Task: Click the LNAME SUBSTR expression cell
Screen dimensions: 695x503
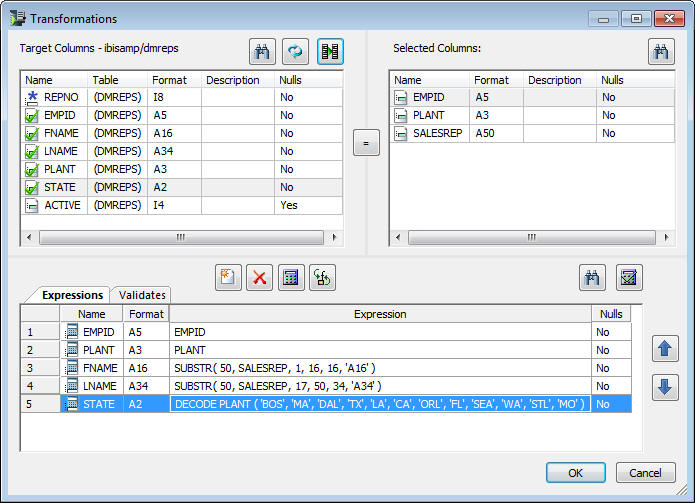Action: point(380,386)
